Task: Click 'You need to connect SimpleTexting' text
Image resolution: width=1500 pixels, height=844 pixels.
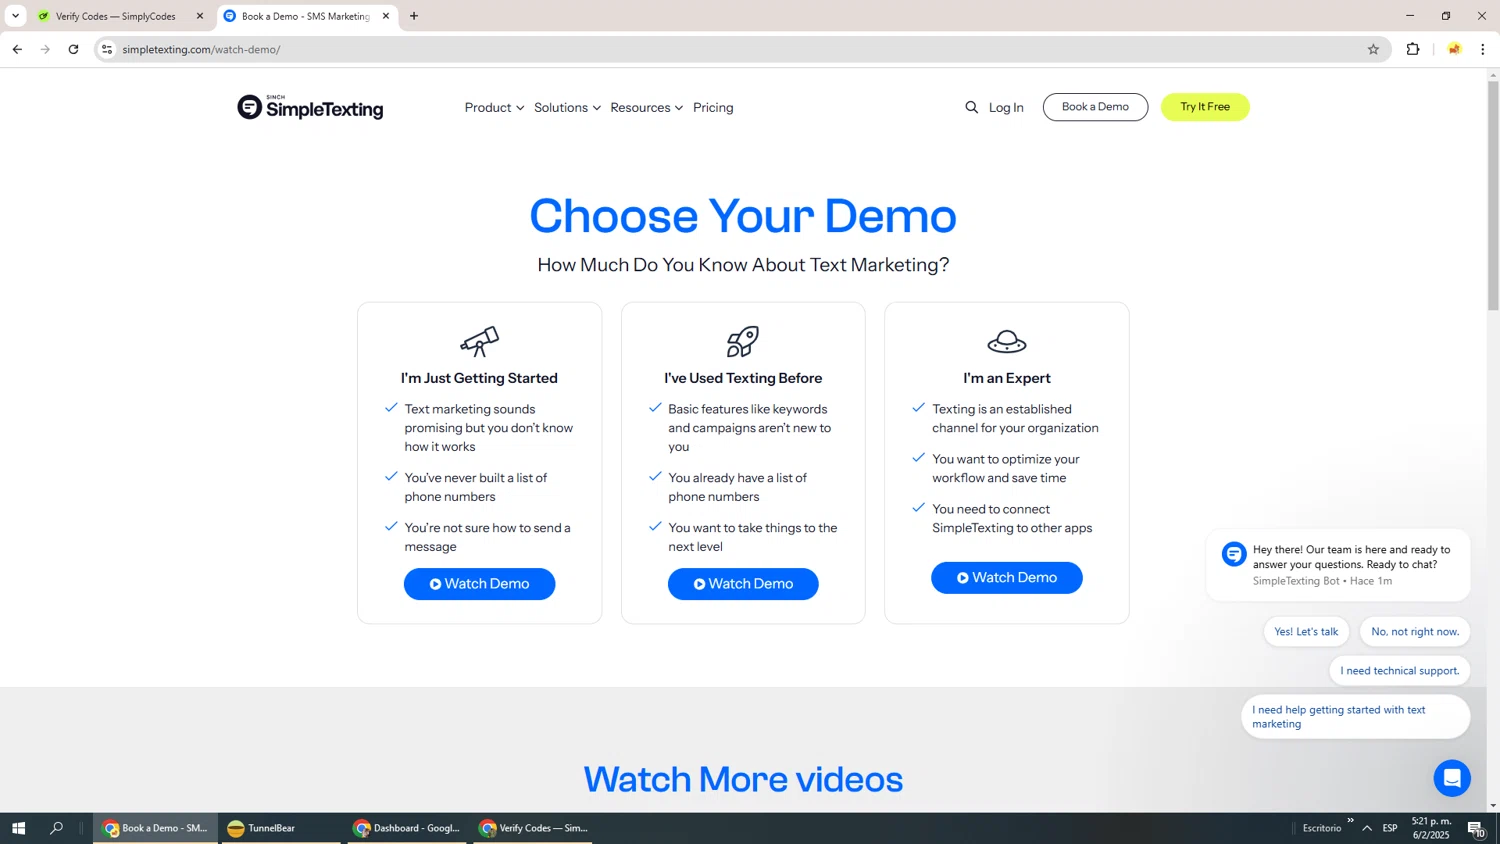Action: click(1012, 518)
